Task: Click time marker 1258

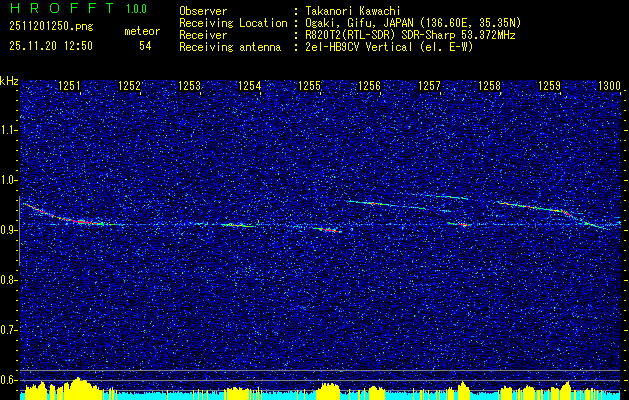Action: click(x=490, y=86)
